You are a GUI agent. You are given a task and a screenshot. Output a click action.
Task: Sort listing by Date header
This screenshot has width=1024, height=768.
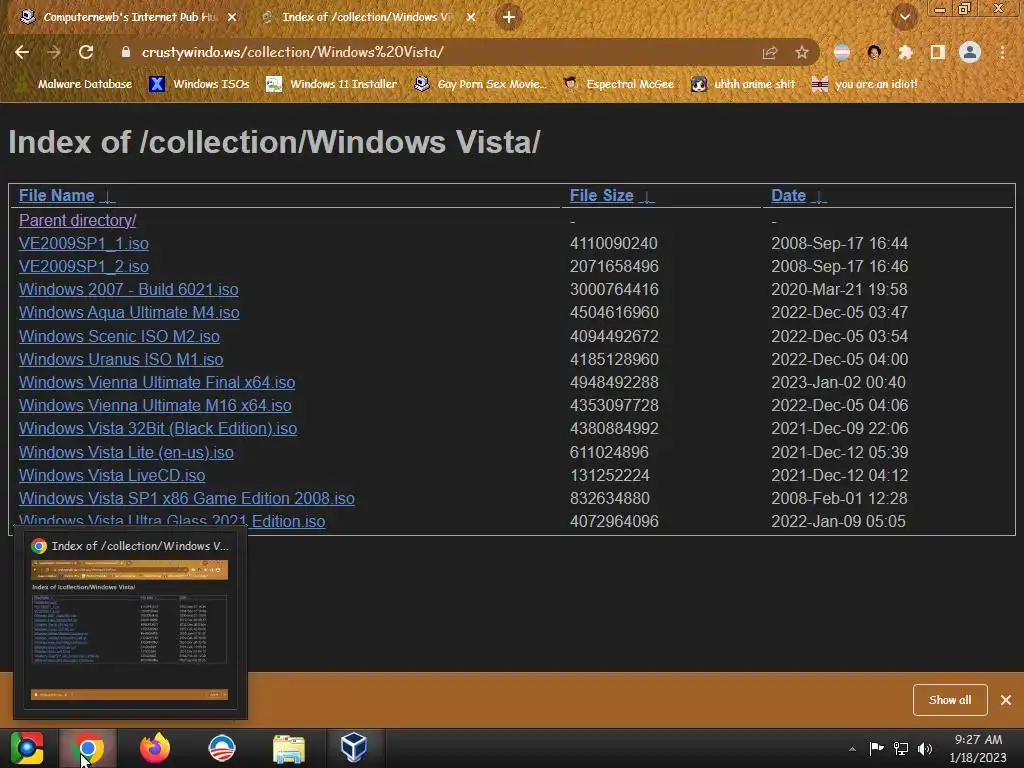coord(788,195)
